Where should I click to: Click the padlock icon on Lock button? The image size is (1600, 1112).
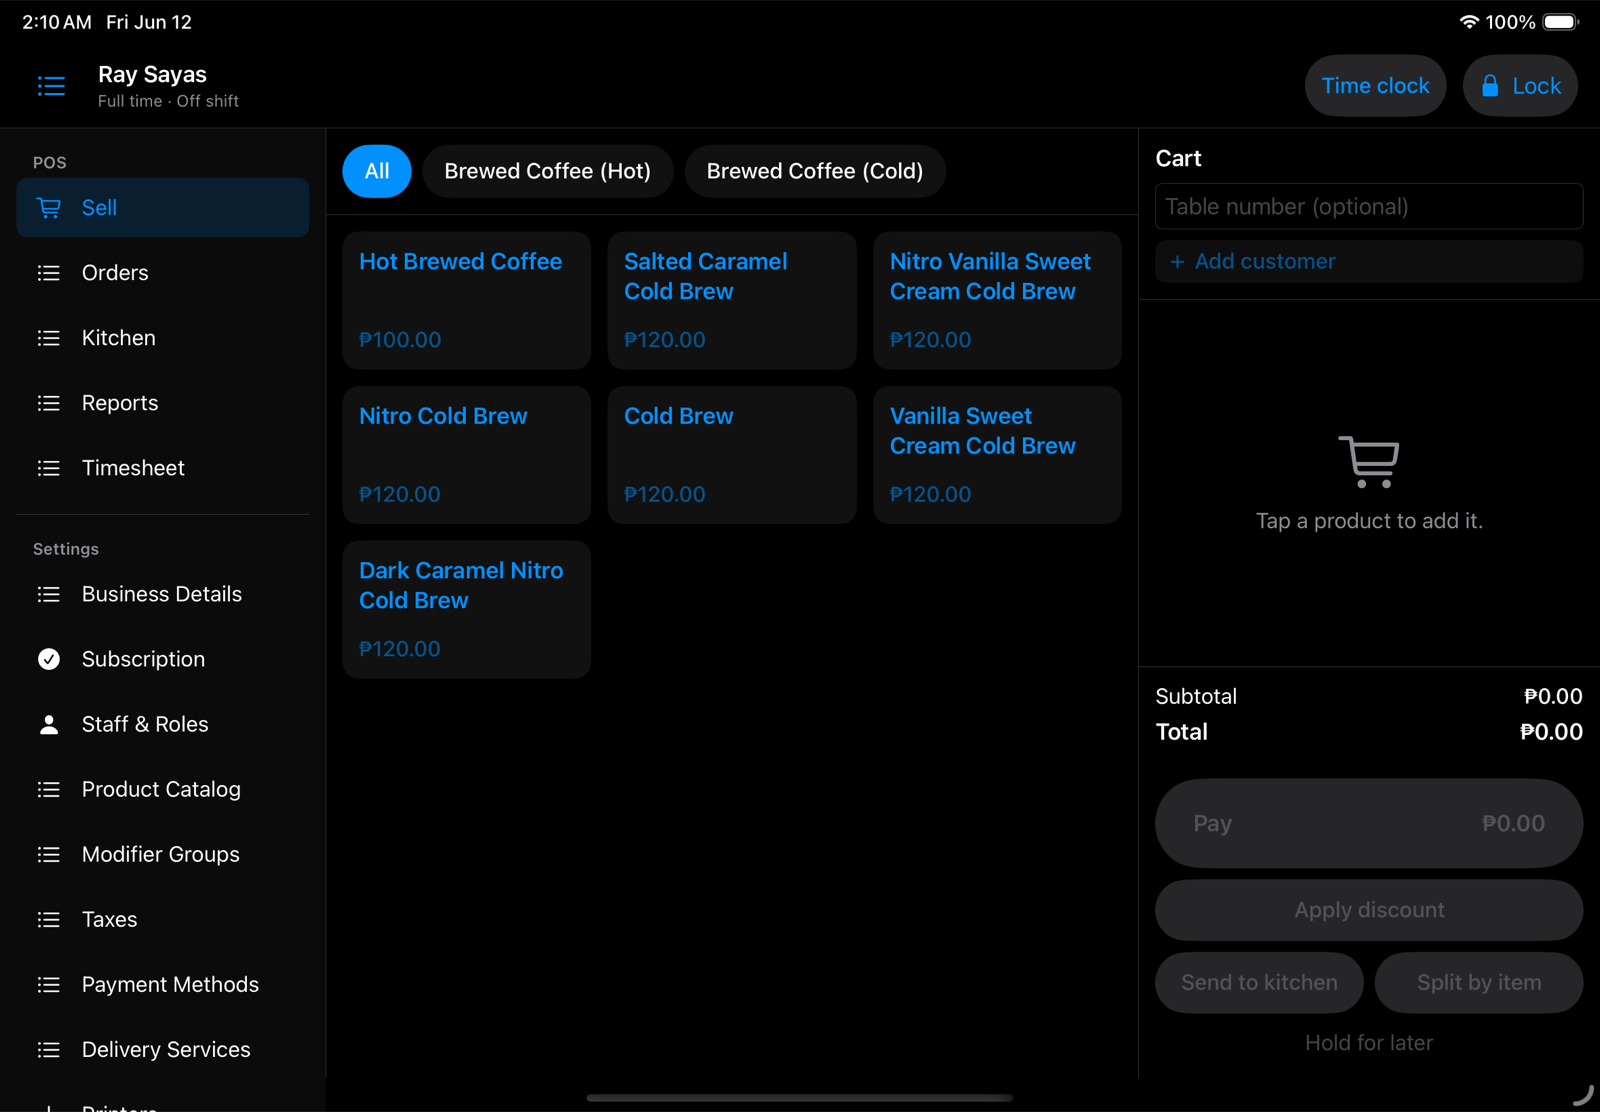pos(1490,85)
